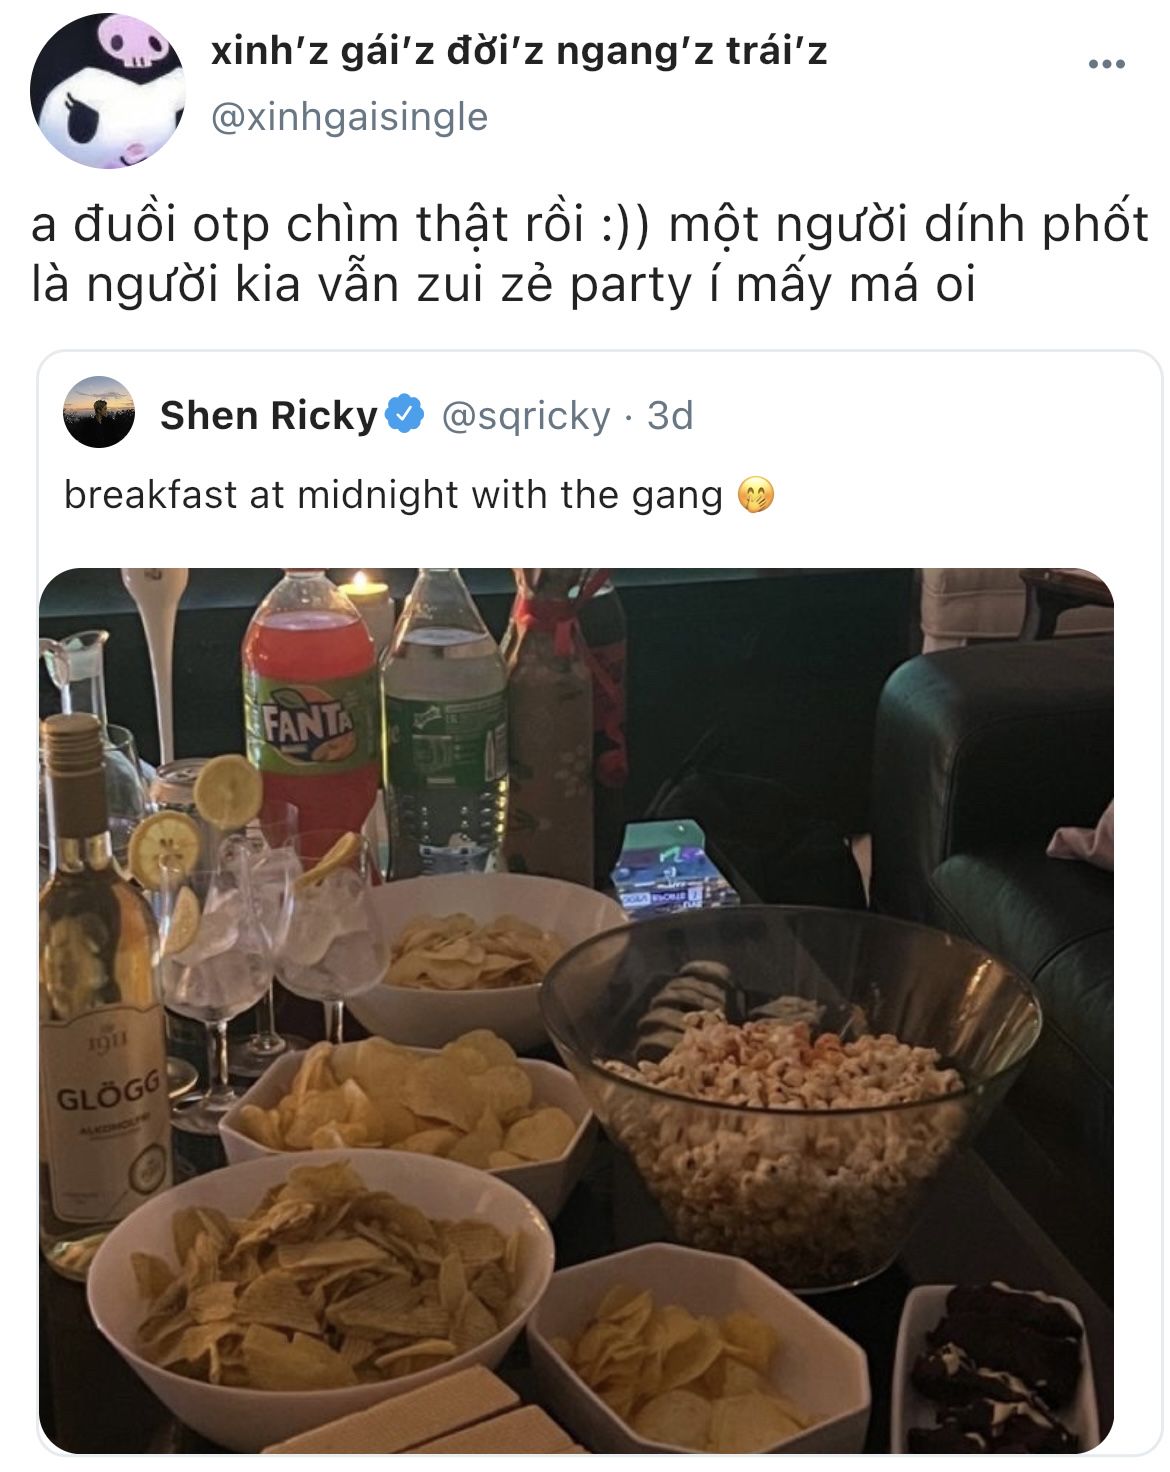The width and height of the screenshot is (1170, 1472).
Task: Click the Shen Ricky name in quoted tweet
Action: (x=268, y=415)
